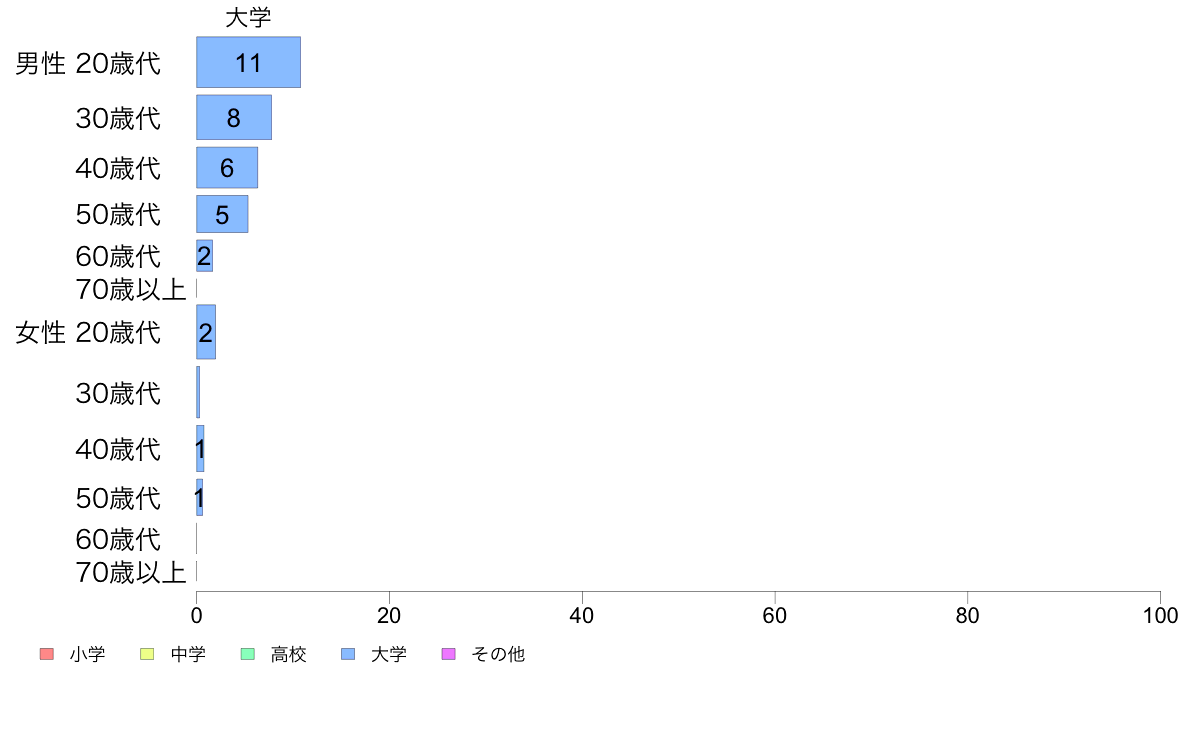Click the 40 axis tick label
The image size is (1188, 736).
point(582,615)
